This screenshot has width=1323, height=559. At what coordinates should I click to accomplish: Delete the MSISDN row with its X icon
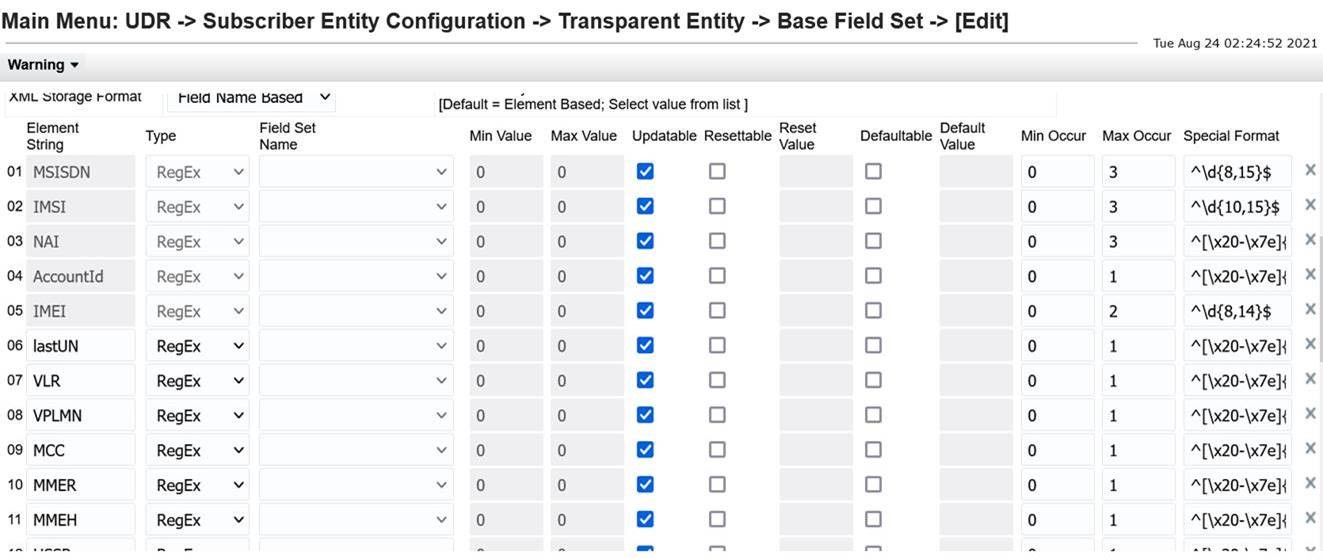point(1310,171)
